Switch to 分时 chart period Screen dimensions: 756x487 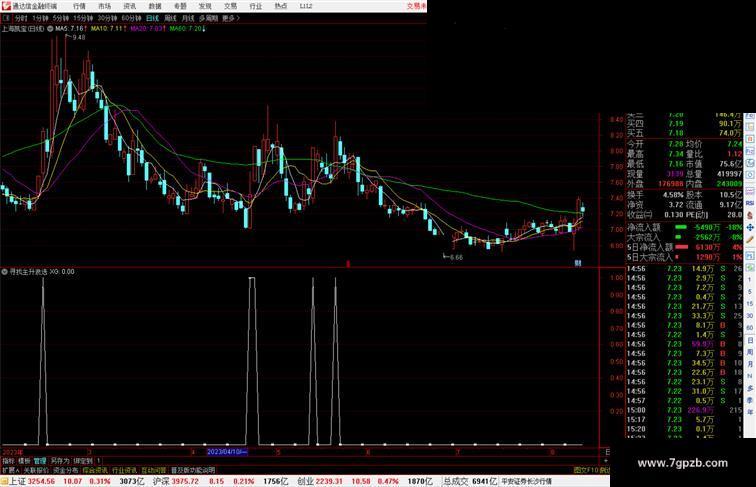[x=21, y=18]
